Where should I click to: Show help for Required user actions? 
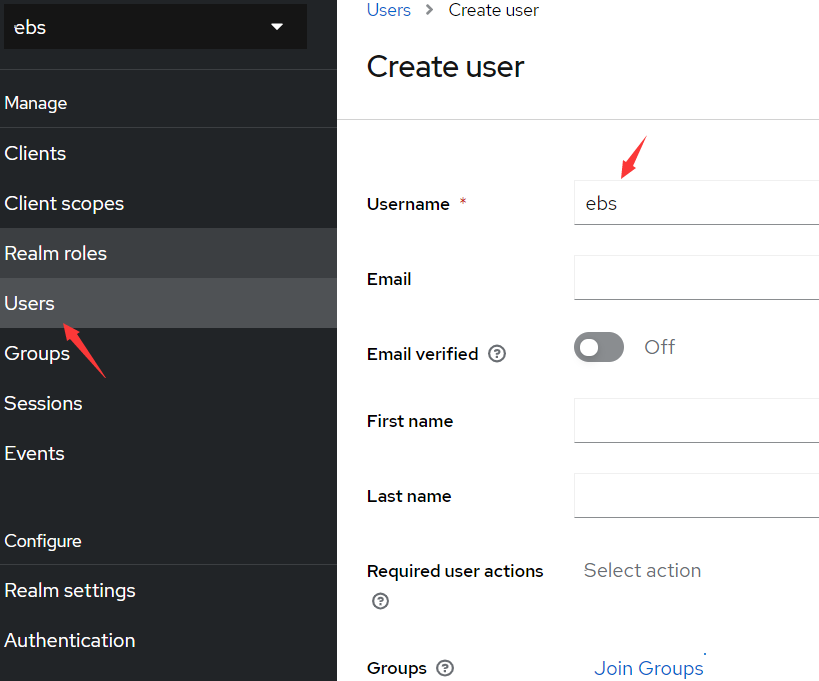[380, 601]
